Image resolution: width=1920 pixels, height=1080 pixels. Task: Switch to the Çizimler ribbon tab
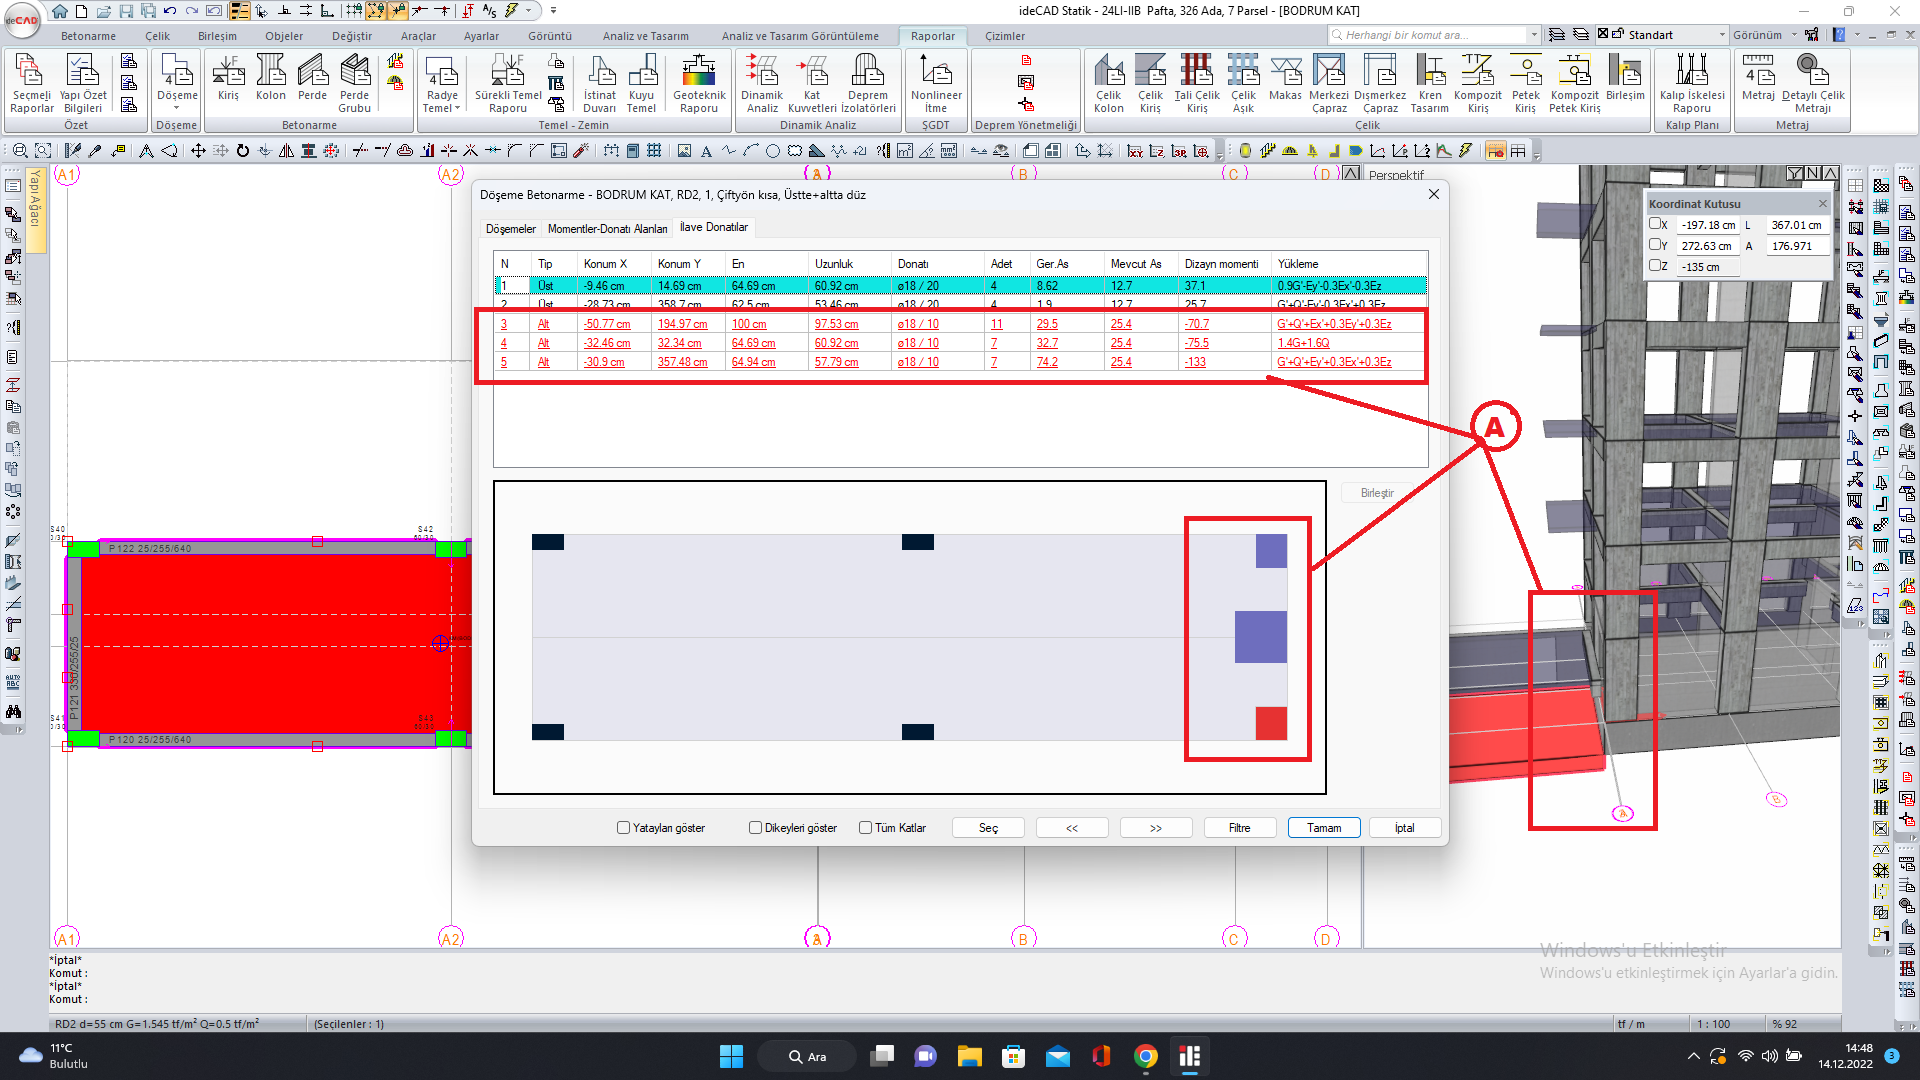point(1004,36)
